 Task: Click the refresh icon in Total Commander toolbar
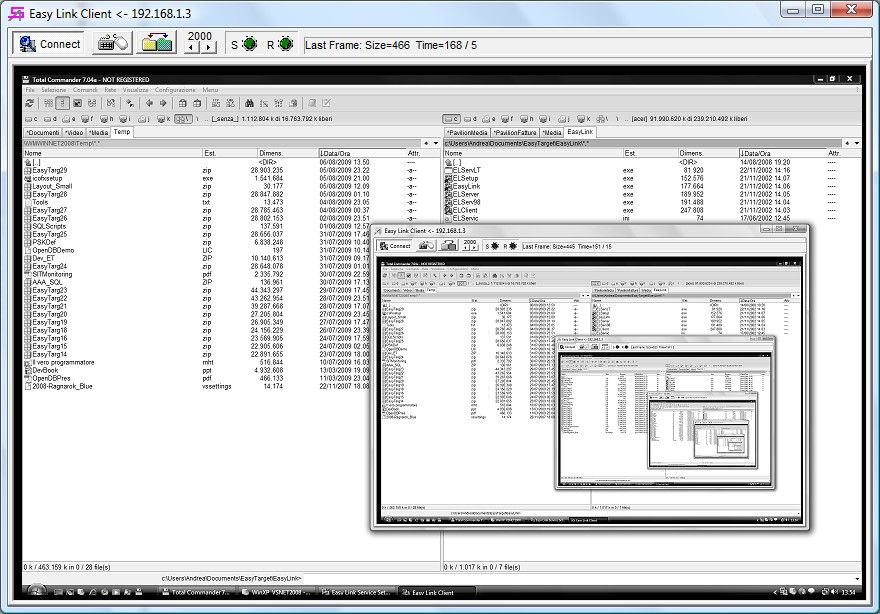30,103
